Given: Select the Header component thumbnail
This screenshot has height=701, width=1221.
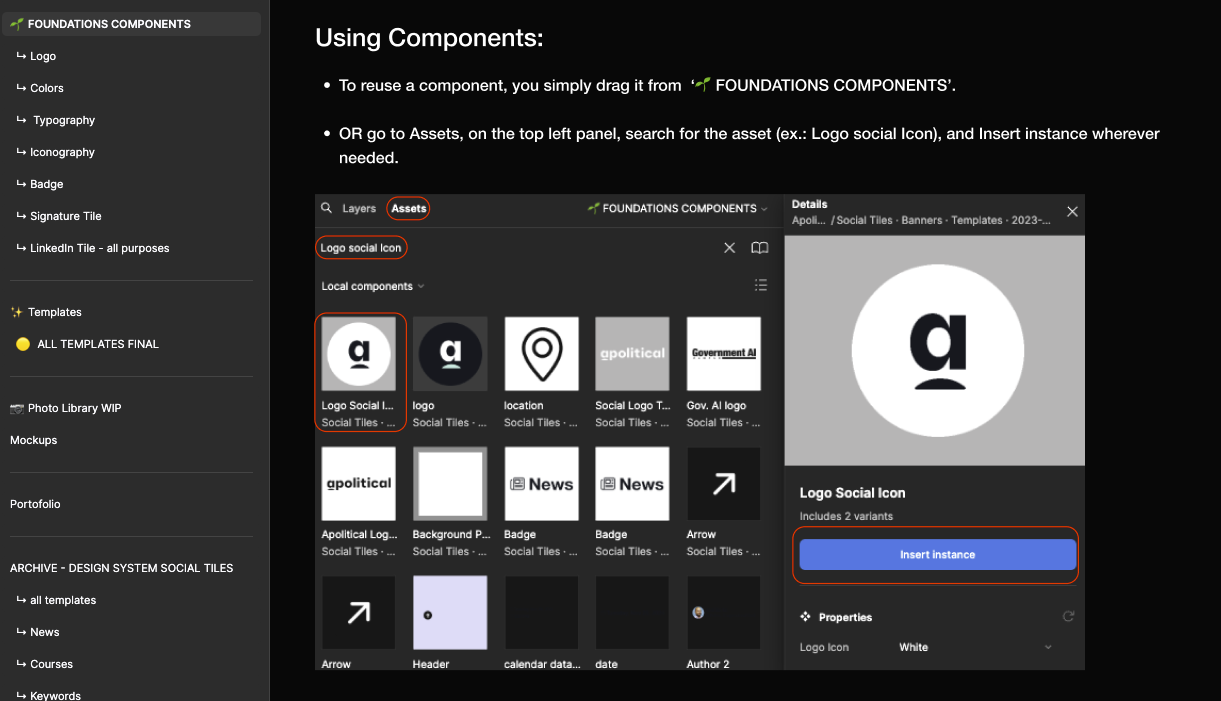Looking at the screenshot, I should (x=450, y=613).
